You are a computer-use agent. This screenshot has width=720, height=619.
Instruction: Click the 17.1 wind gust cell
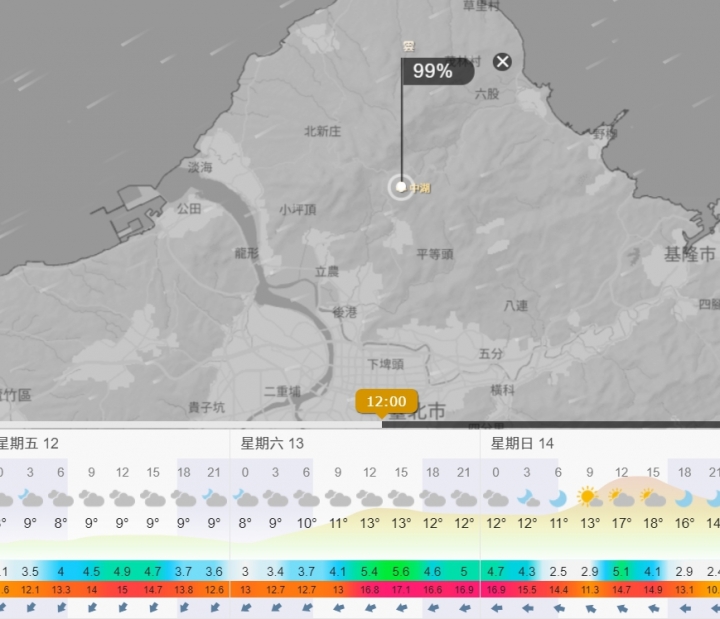[401, 590]
